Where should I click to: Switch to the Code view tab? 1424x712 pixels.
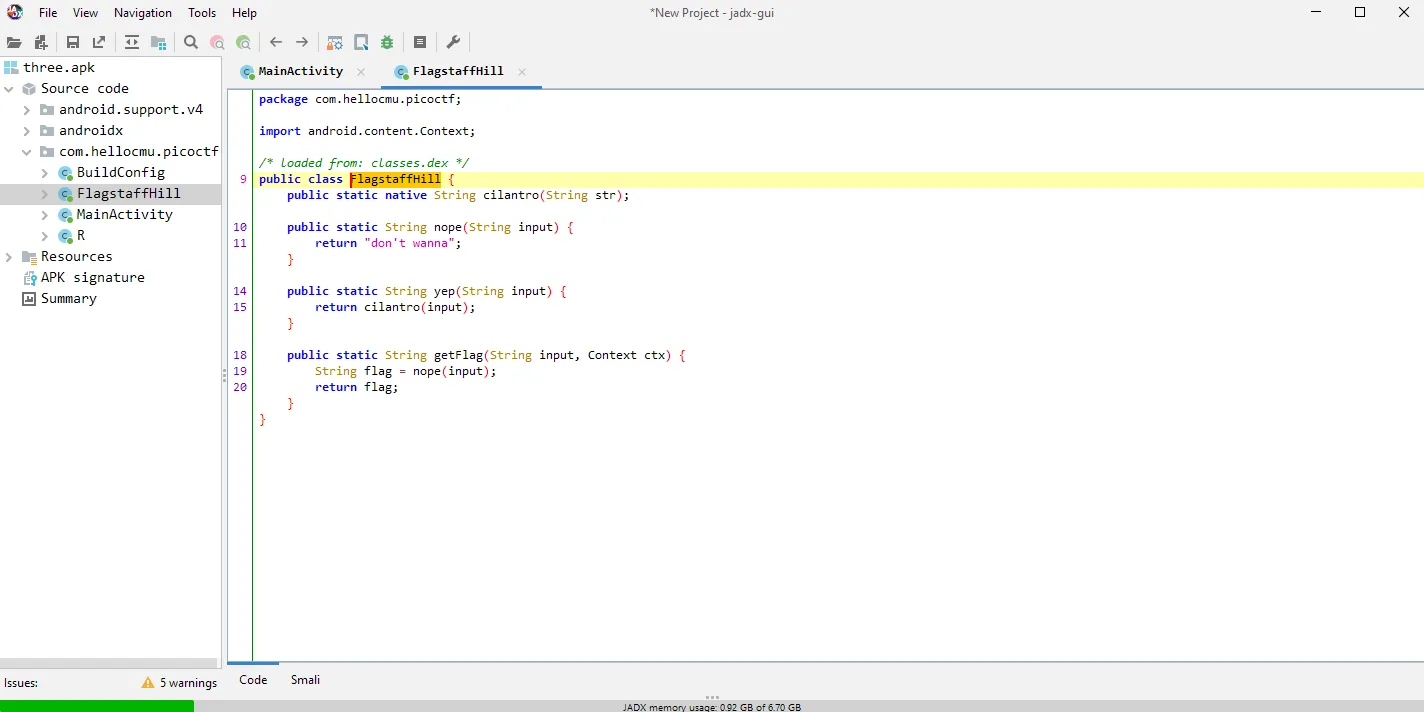pyautogui.click(x=253, y=680)
